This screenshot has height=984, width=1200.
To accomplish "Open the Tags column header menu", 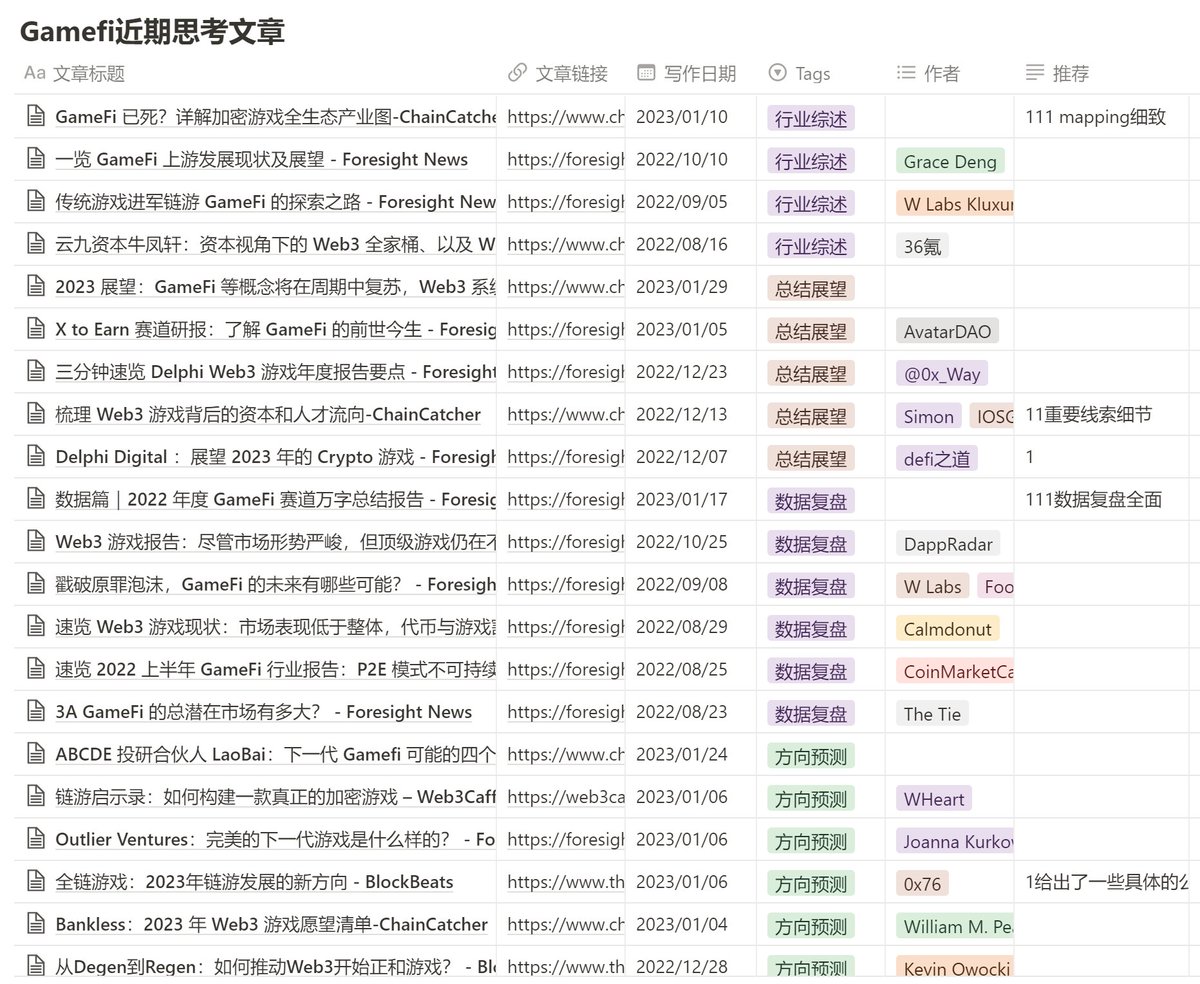I will tap(800, 73).
